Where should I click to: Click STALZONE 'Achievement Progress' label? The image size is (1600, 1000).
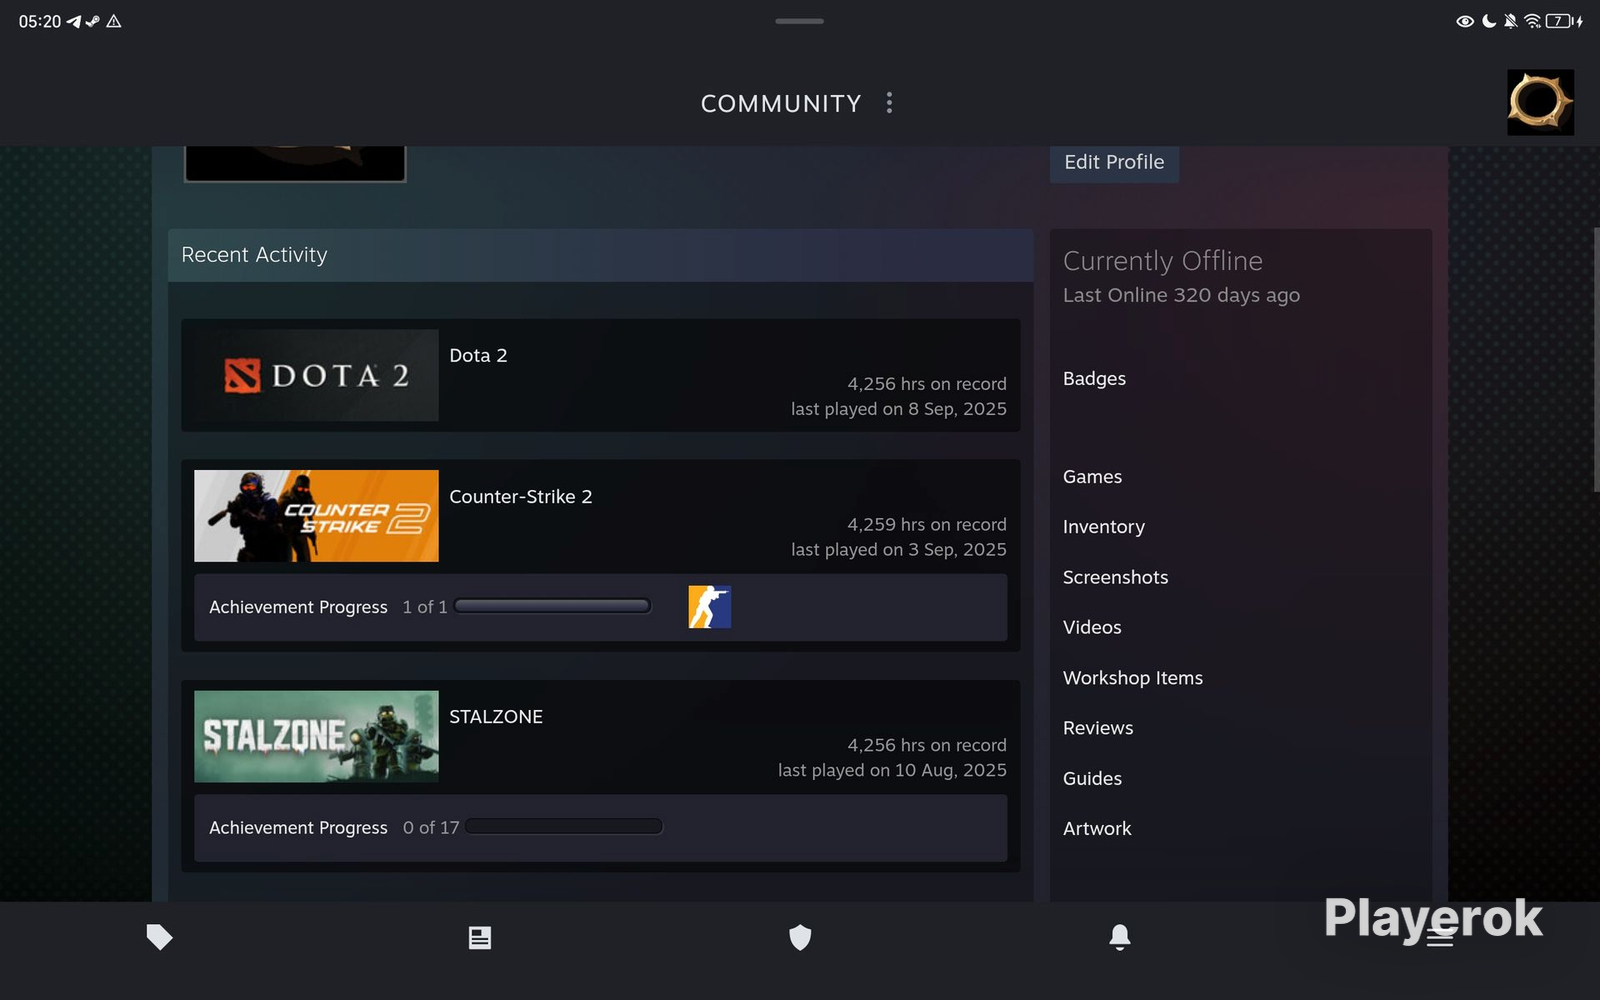298,828
